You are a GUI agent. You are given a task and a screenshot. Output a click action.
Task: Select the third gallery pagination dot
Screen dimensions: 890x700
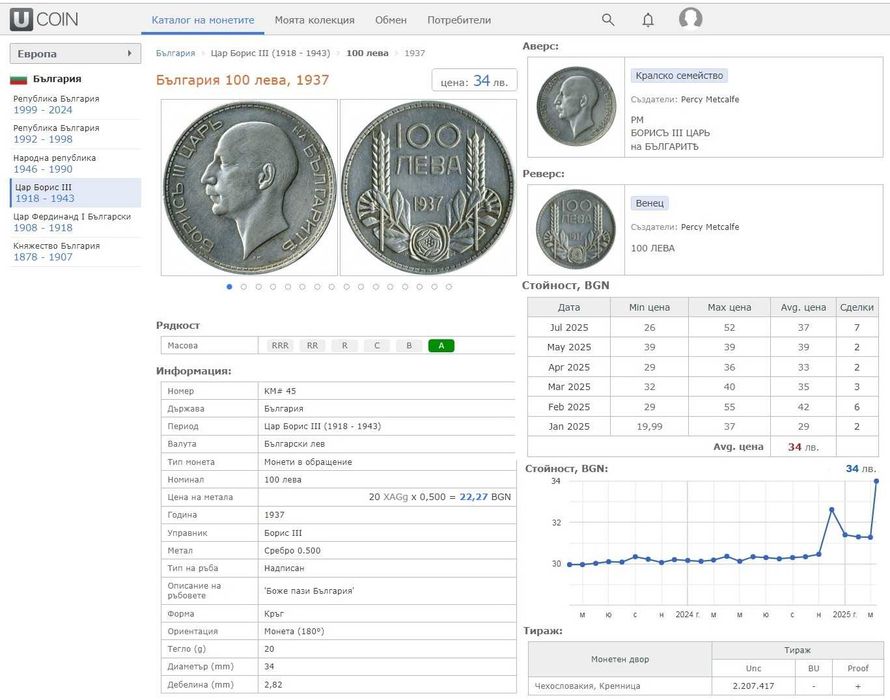tap(259, 287)
